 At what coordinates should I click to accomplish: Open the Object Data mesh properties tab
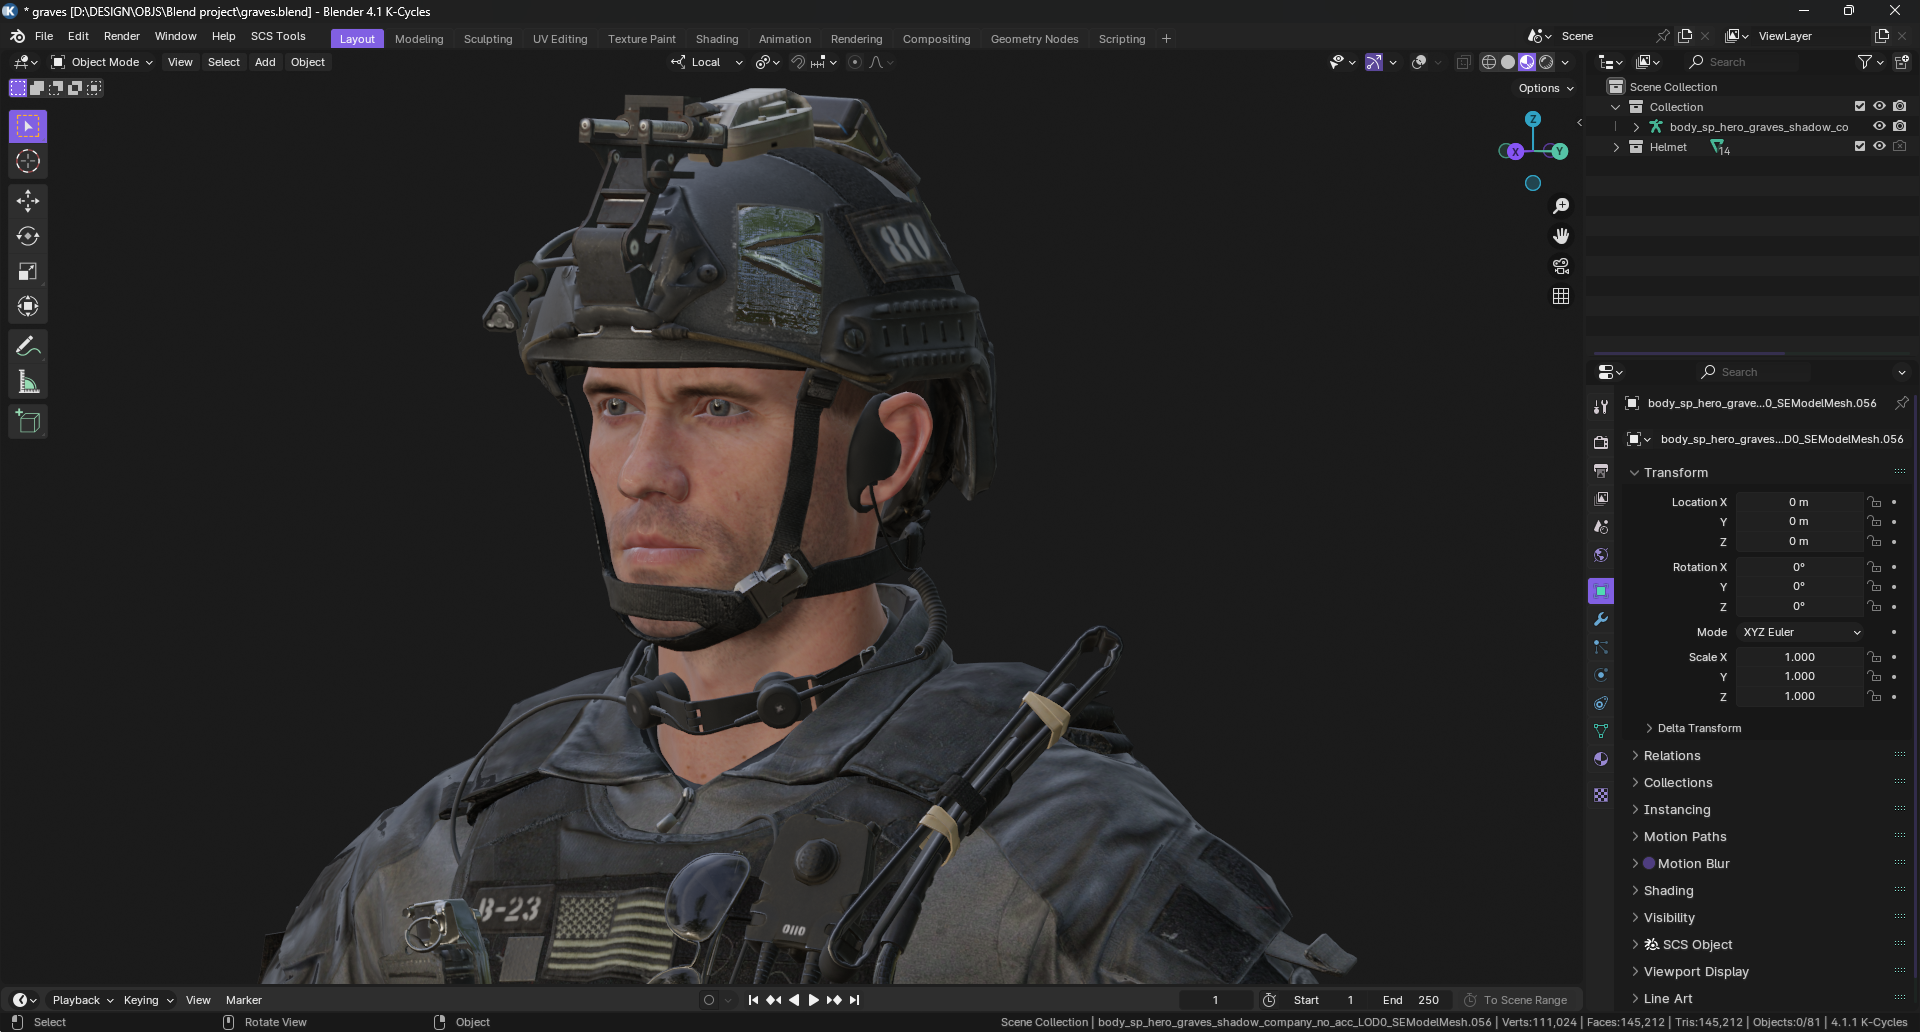(x=1601, y=731)
